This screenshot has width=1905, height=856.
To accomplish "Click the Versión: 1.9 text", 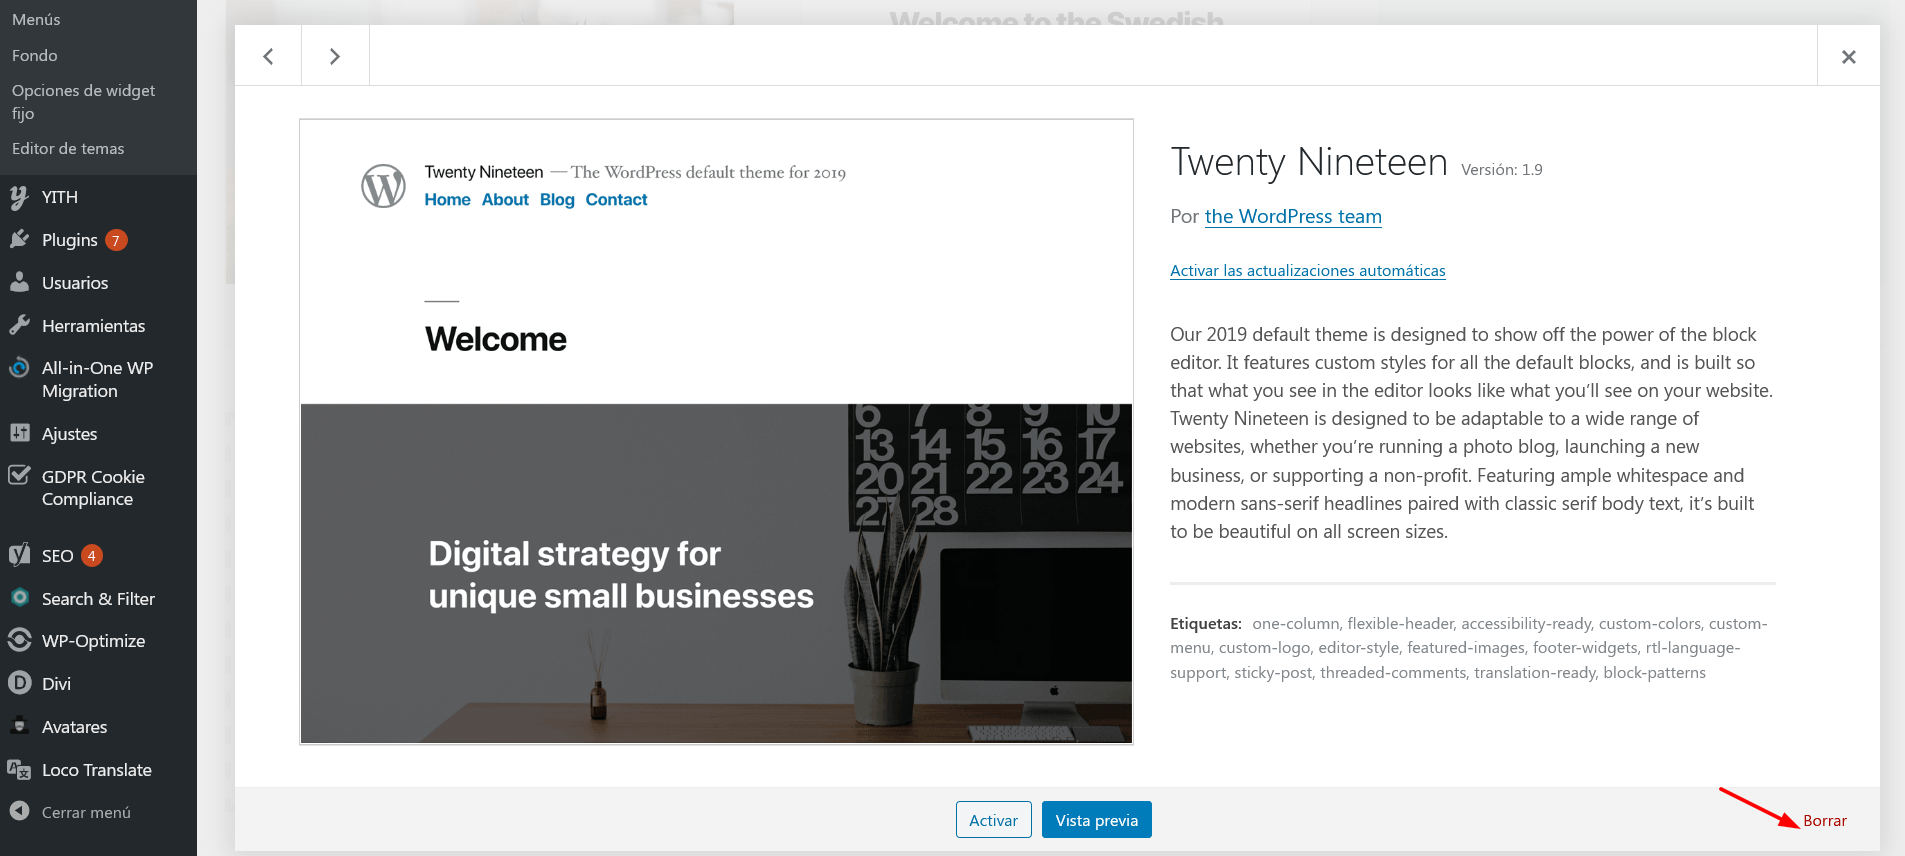I will pyautogui.click(x=1502, y=169).
